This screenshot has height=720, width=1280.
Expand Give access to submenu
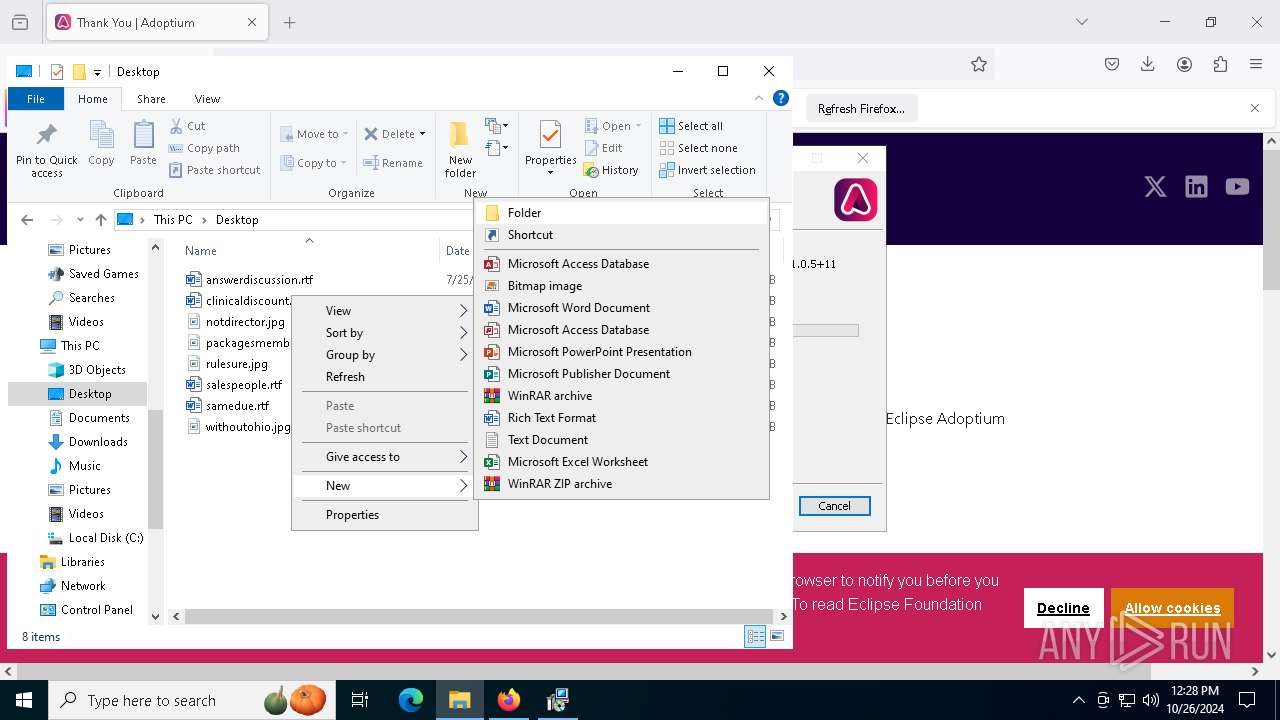(385, 457)
